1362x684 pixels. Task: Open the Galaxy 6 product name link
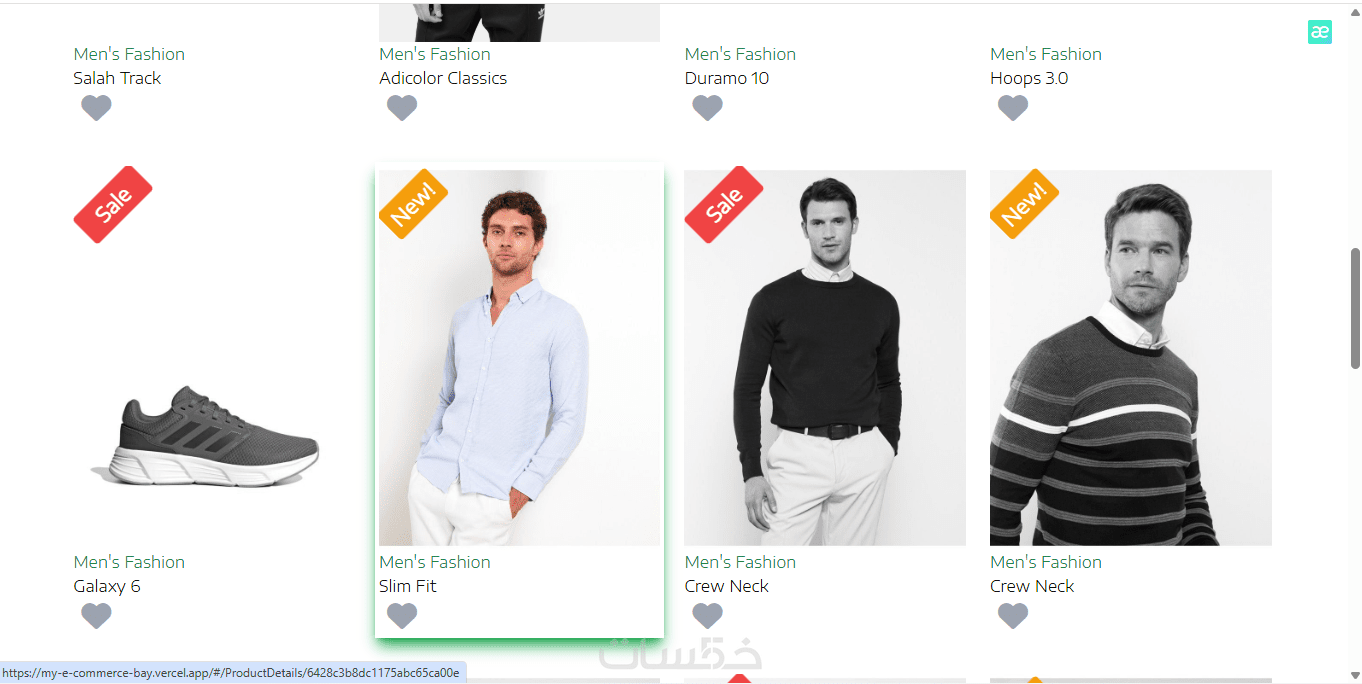coord(107,586)
